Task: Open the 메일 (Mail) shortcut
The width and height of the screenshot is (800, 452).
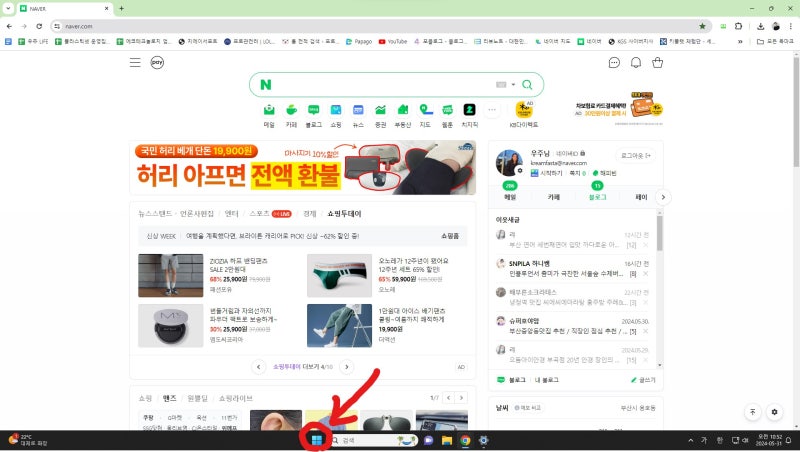Action: [269, 115]
